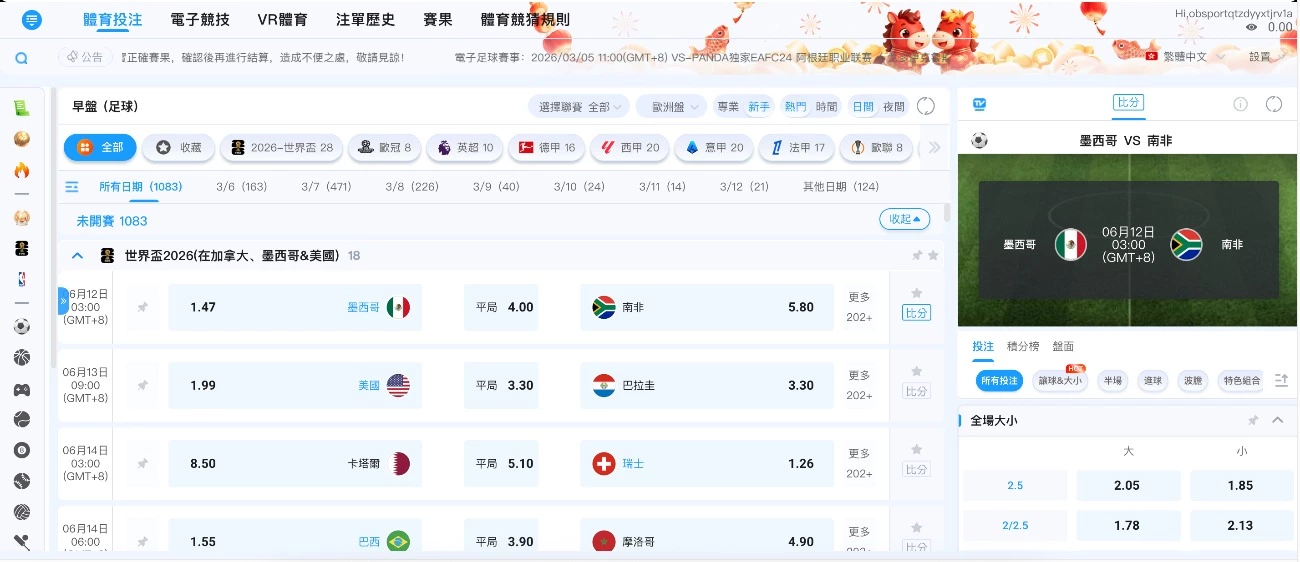
Task: Switch to 夜間 night theme
Action: [x=893, y=107]
